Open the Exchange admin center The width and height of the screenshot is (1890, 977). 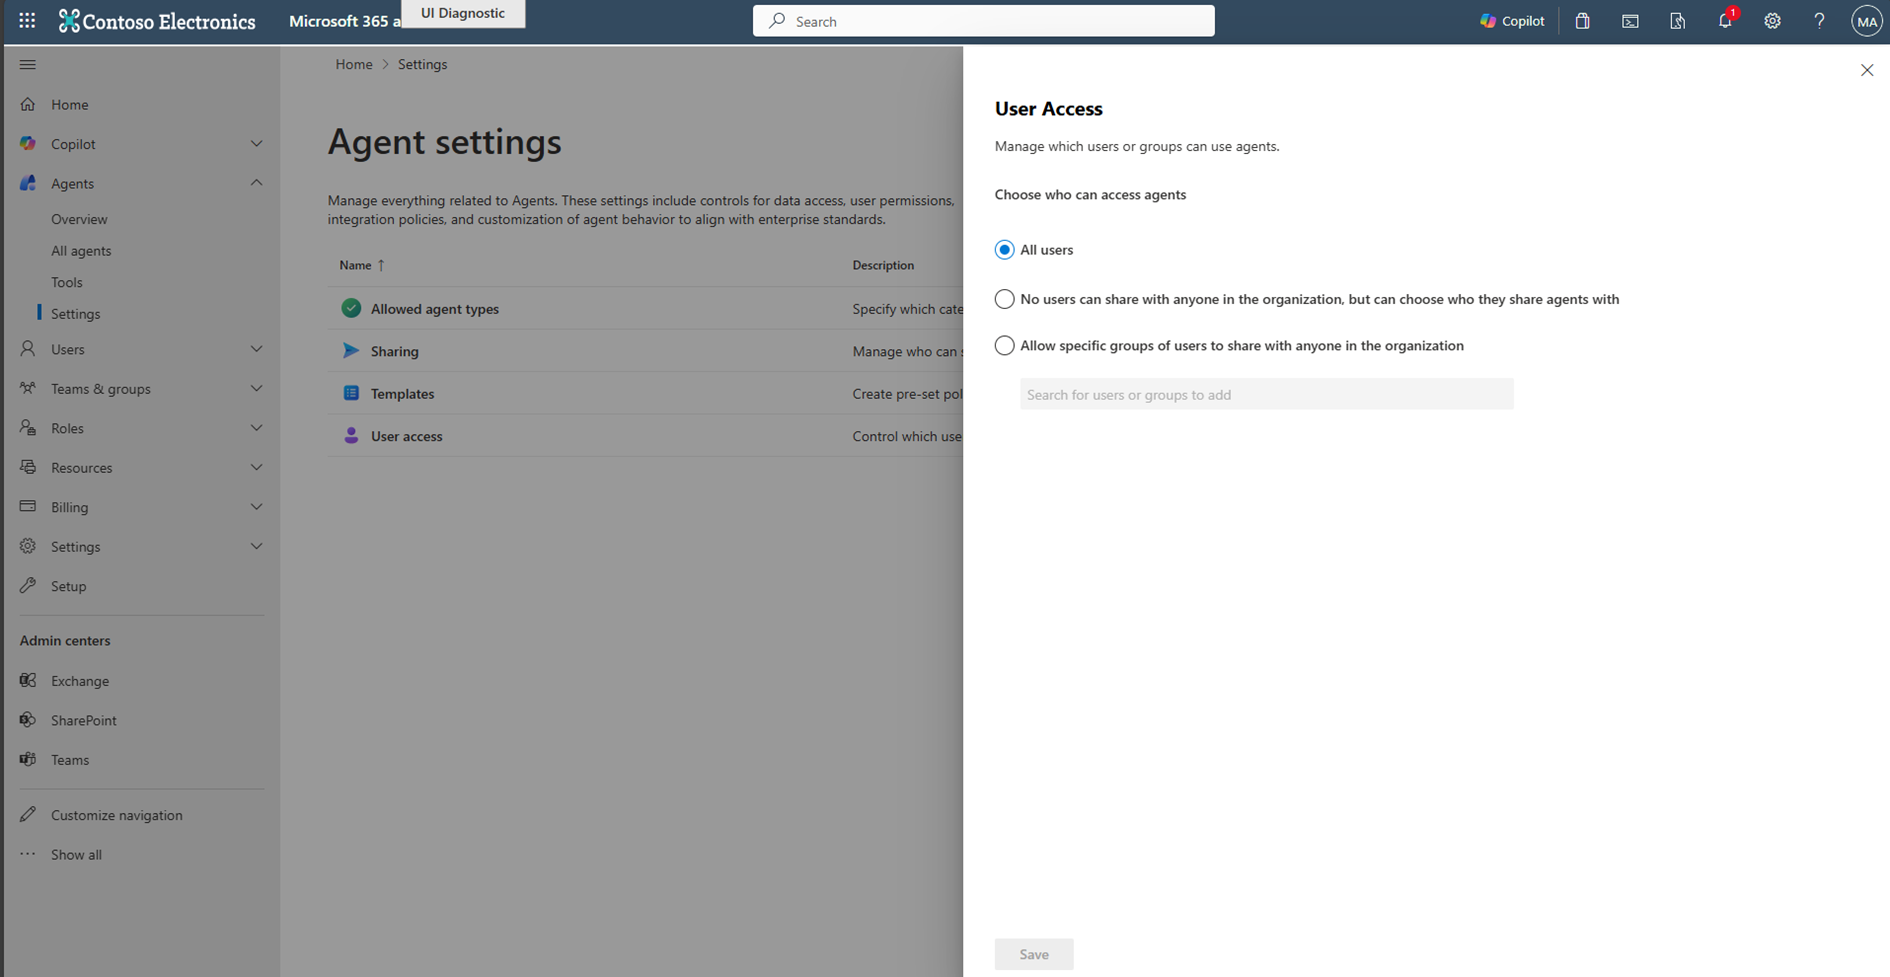coord(79,681)
